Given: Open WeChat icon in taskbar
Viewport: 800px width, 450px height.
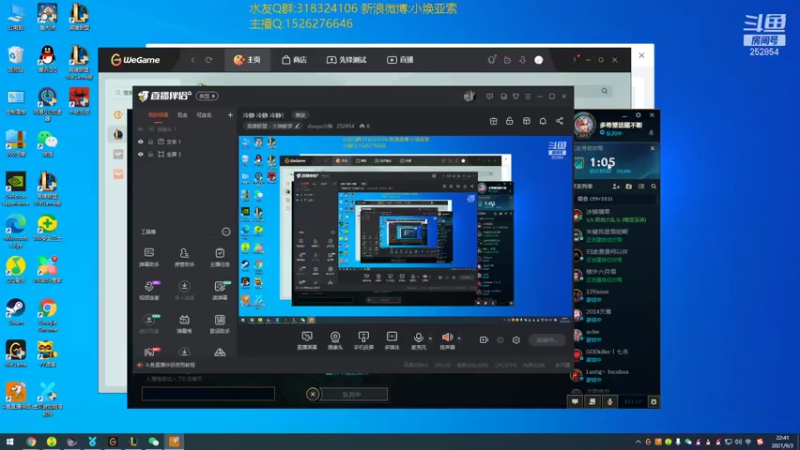Looking at the screenshot, I should tap(154, 441).
